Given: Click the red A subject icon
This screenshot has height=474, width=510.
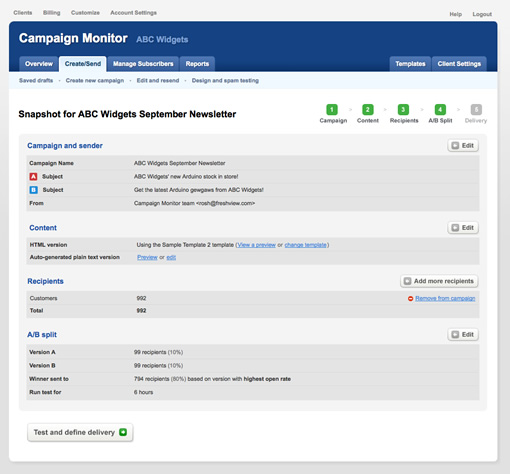Looking at the screenshot, I should [33, 177].
